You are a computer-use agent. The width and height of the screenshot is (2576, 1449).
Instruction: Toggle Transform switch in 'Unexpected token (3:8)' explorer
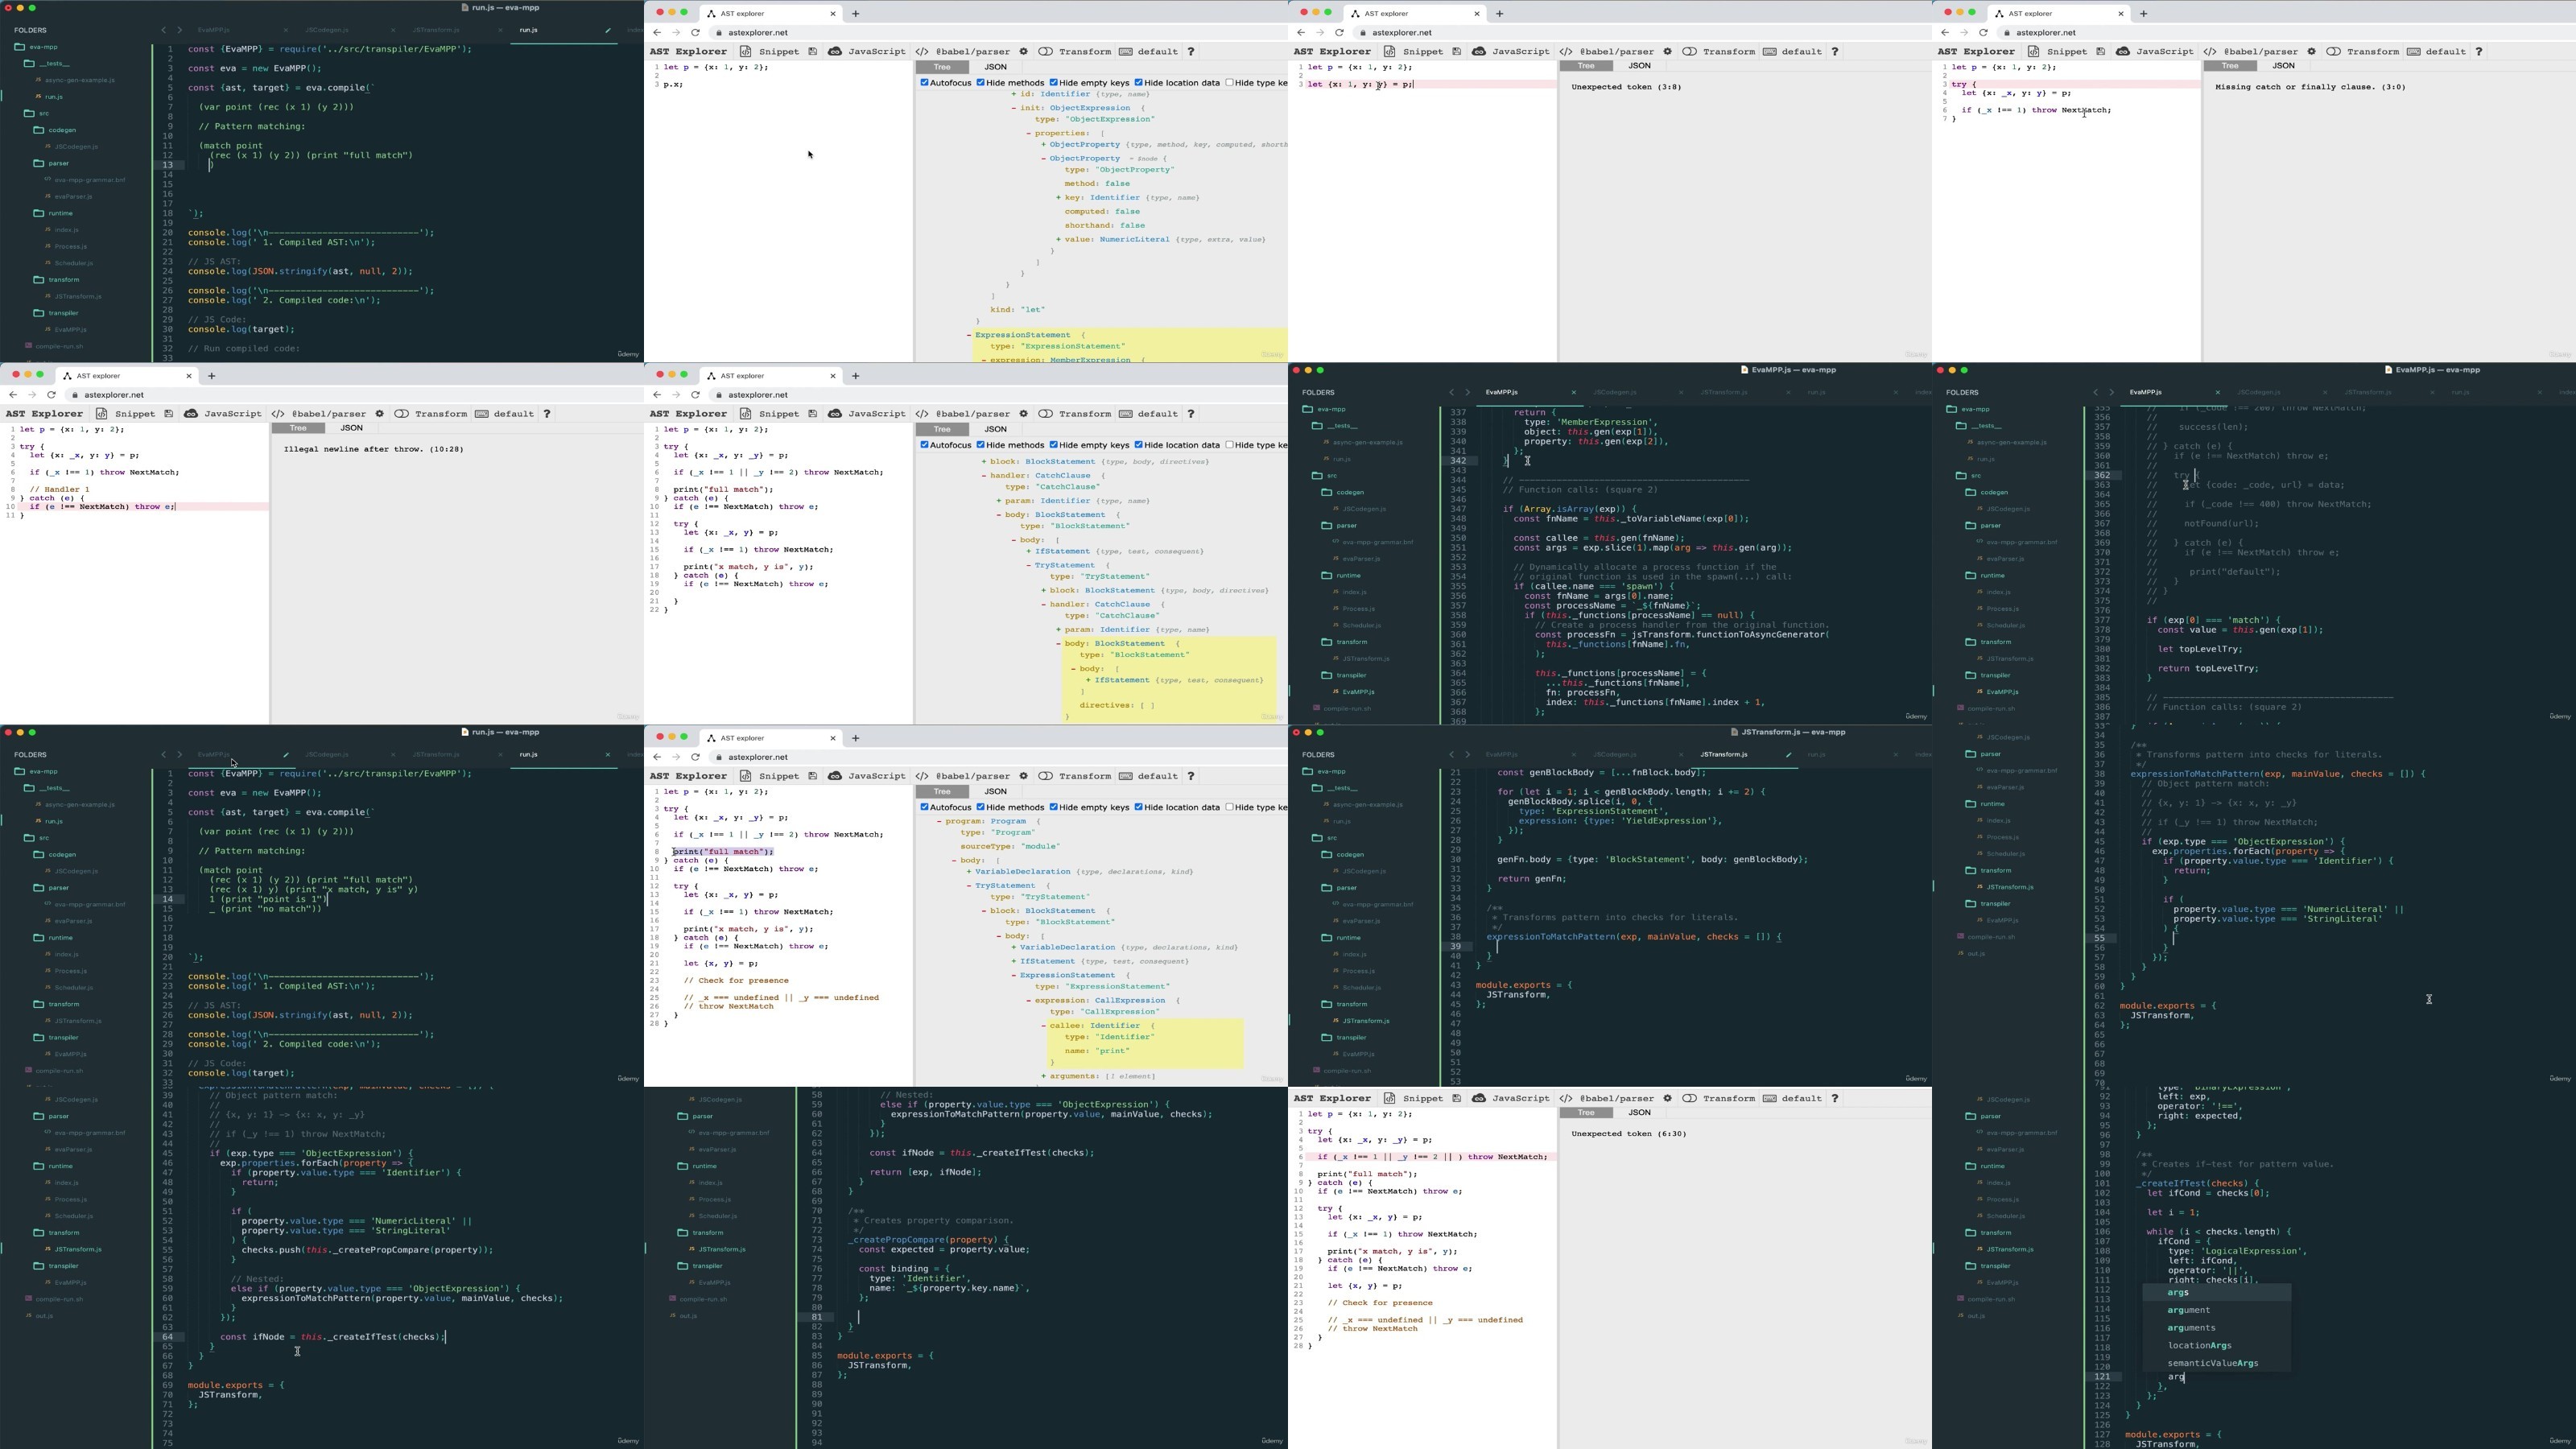(1689, 51)
